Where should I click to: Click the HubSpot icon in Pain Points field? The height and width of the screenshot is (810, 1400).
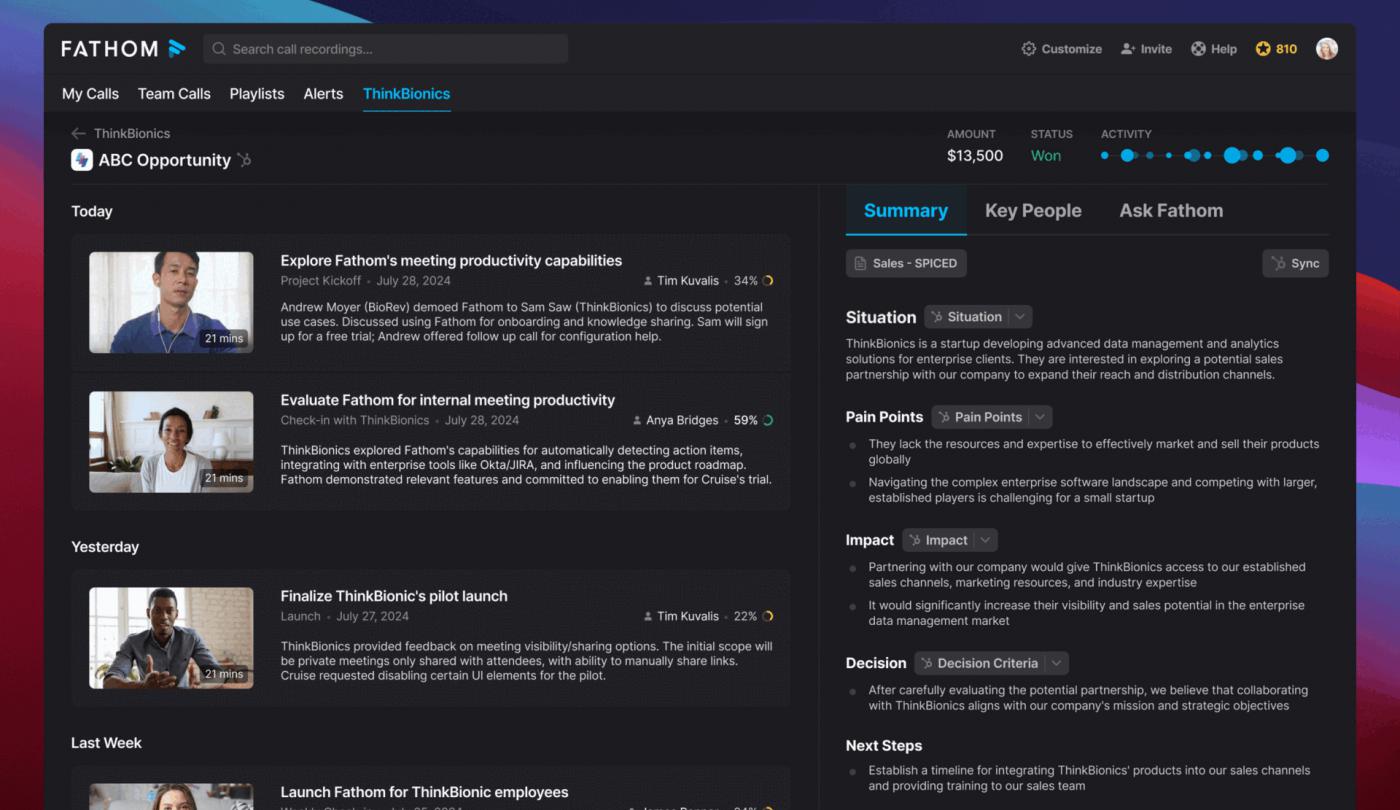pyautogui.click(x=944, y=417)
